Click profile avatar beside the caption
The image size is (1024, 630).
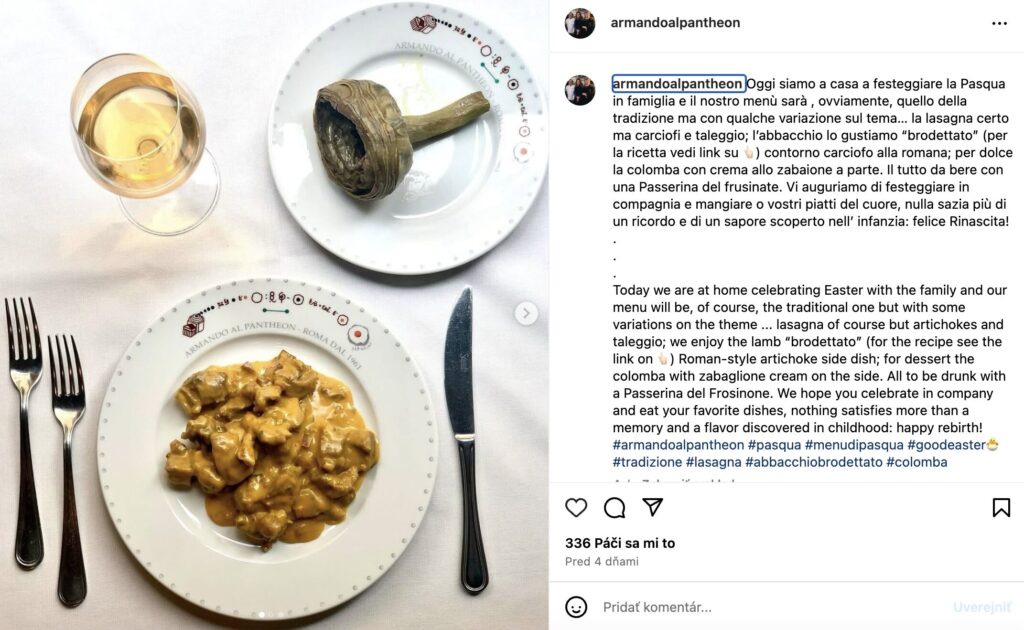(x=580, y=90)
